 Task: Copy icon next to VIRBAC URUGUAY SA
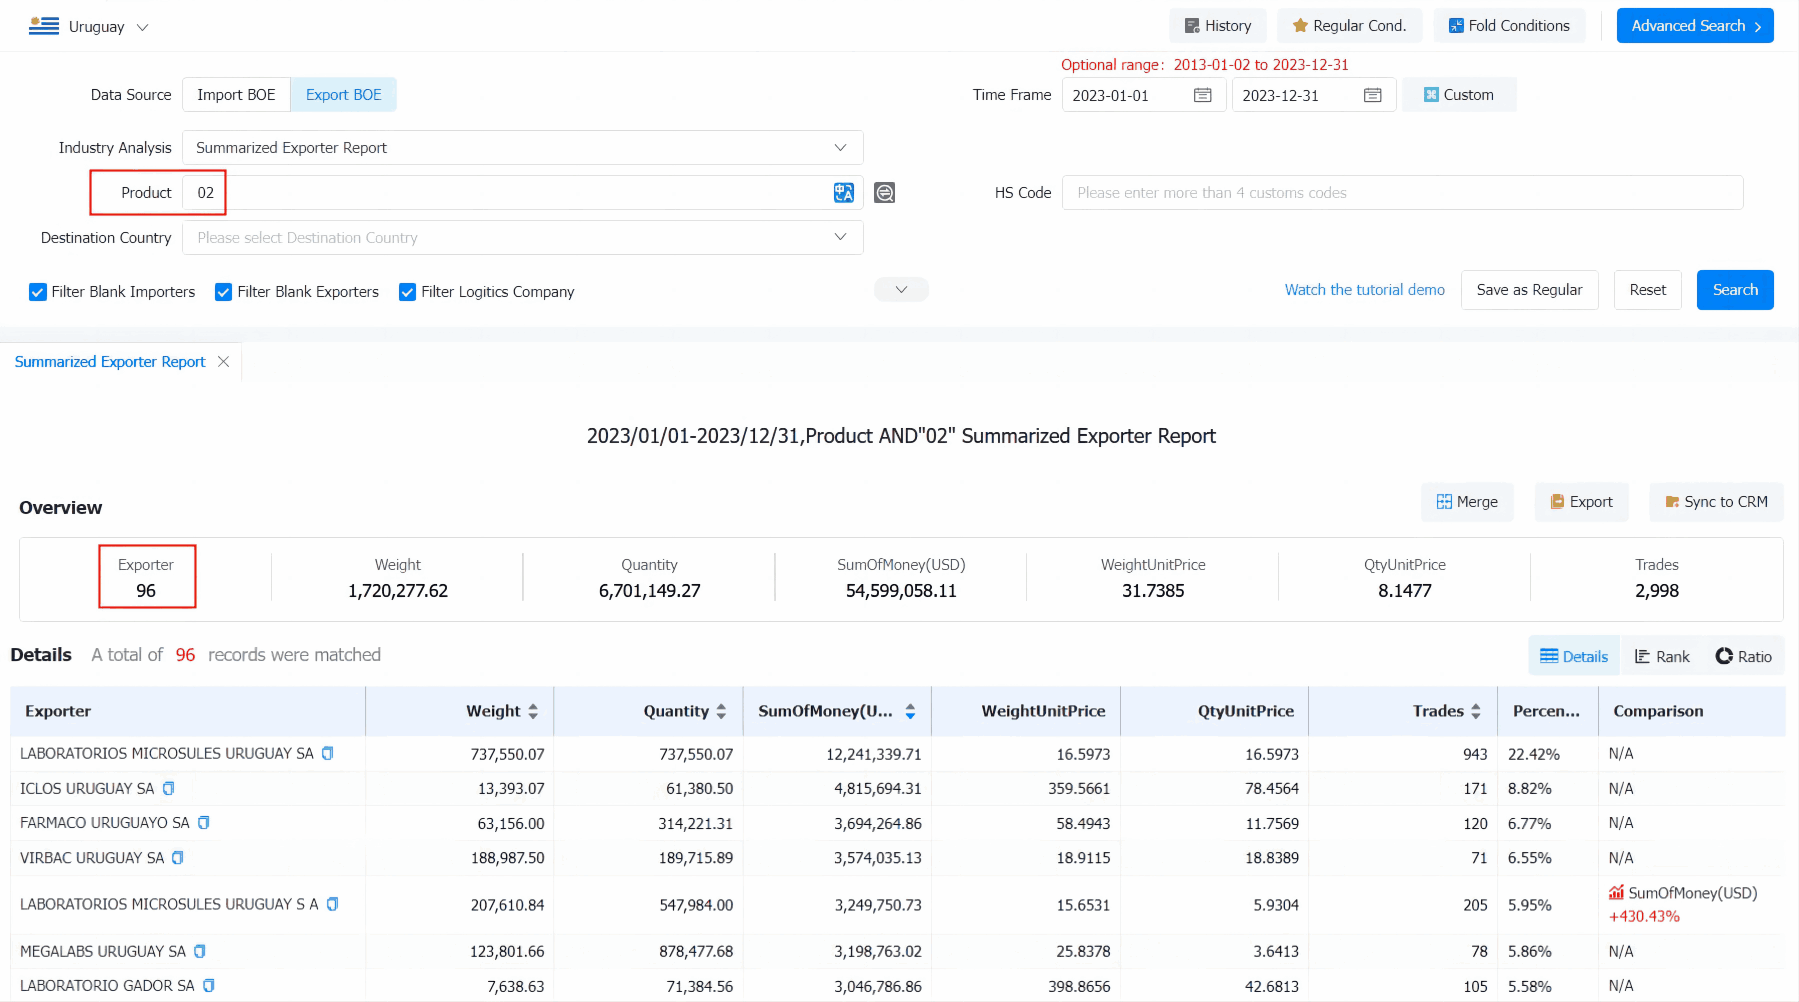(x=178, y=857)
